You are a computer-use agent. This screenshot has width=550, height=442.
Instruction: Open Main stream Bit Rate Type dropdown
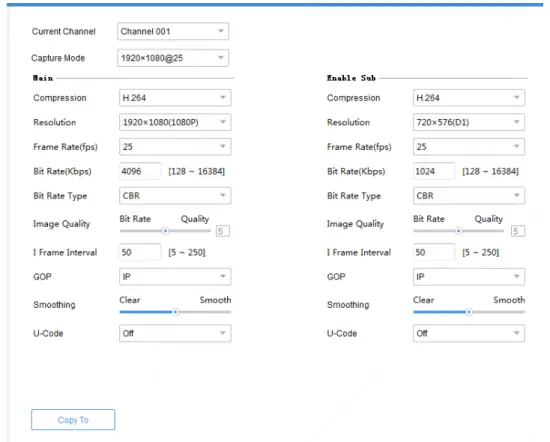pyautogui.click(x=175, y=196)
